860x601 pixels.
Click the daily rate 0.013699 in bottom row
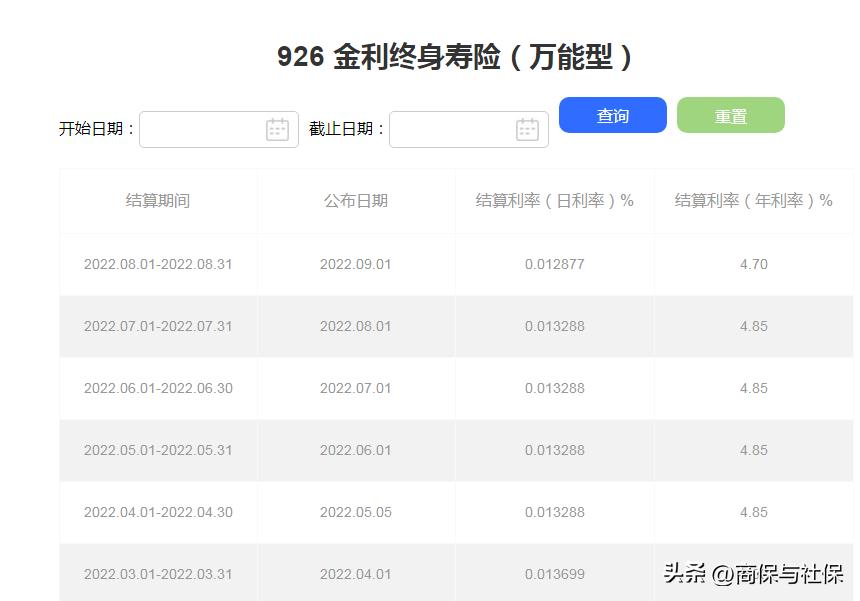[553, 573]
